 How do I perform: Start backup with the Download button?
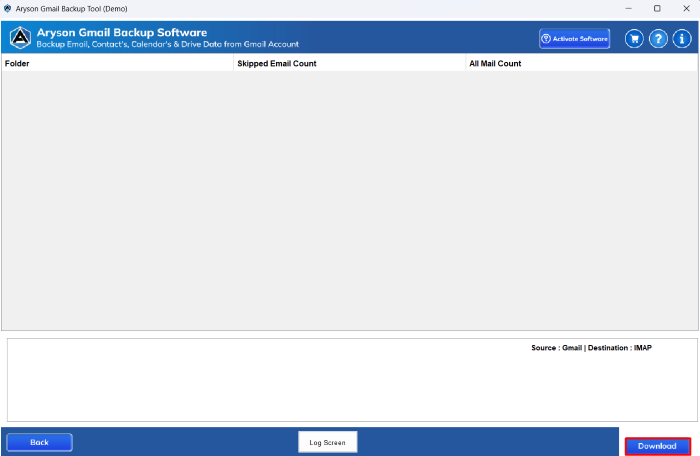pos(658,446)
